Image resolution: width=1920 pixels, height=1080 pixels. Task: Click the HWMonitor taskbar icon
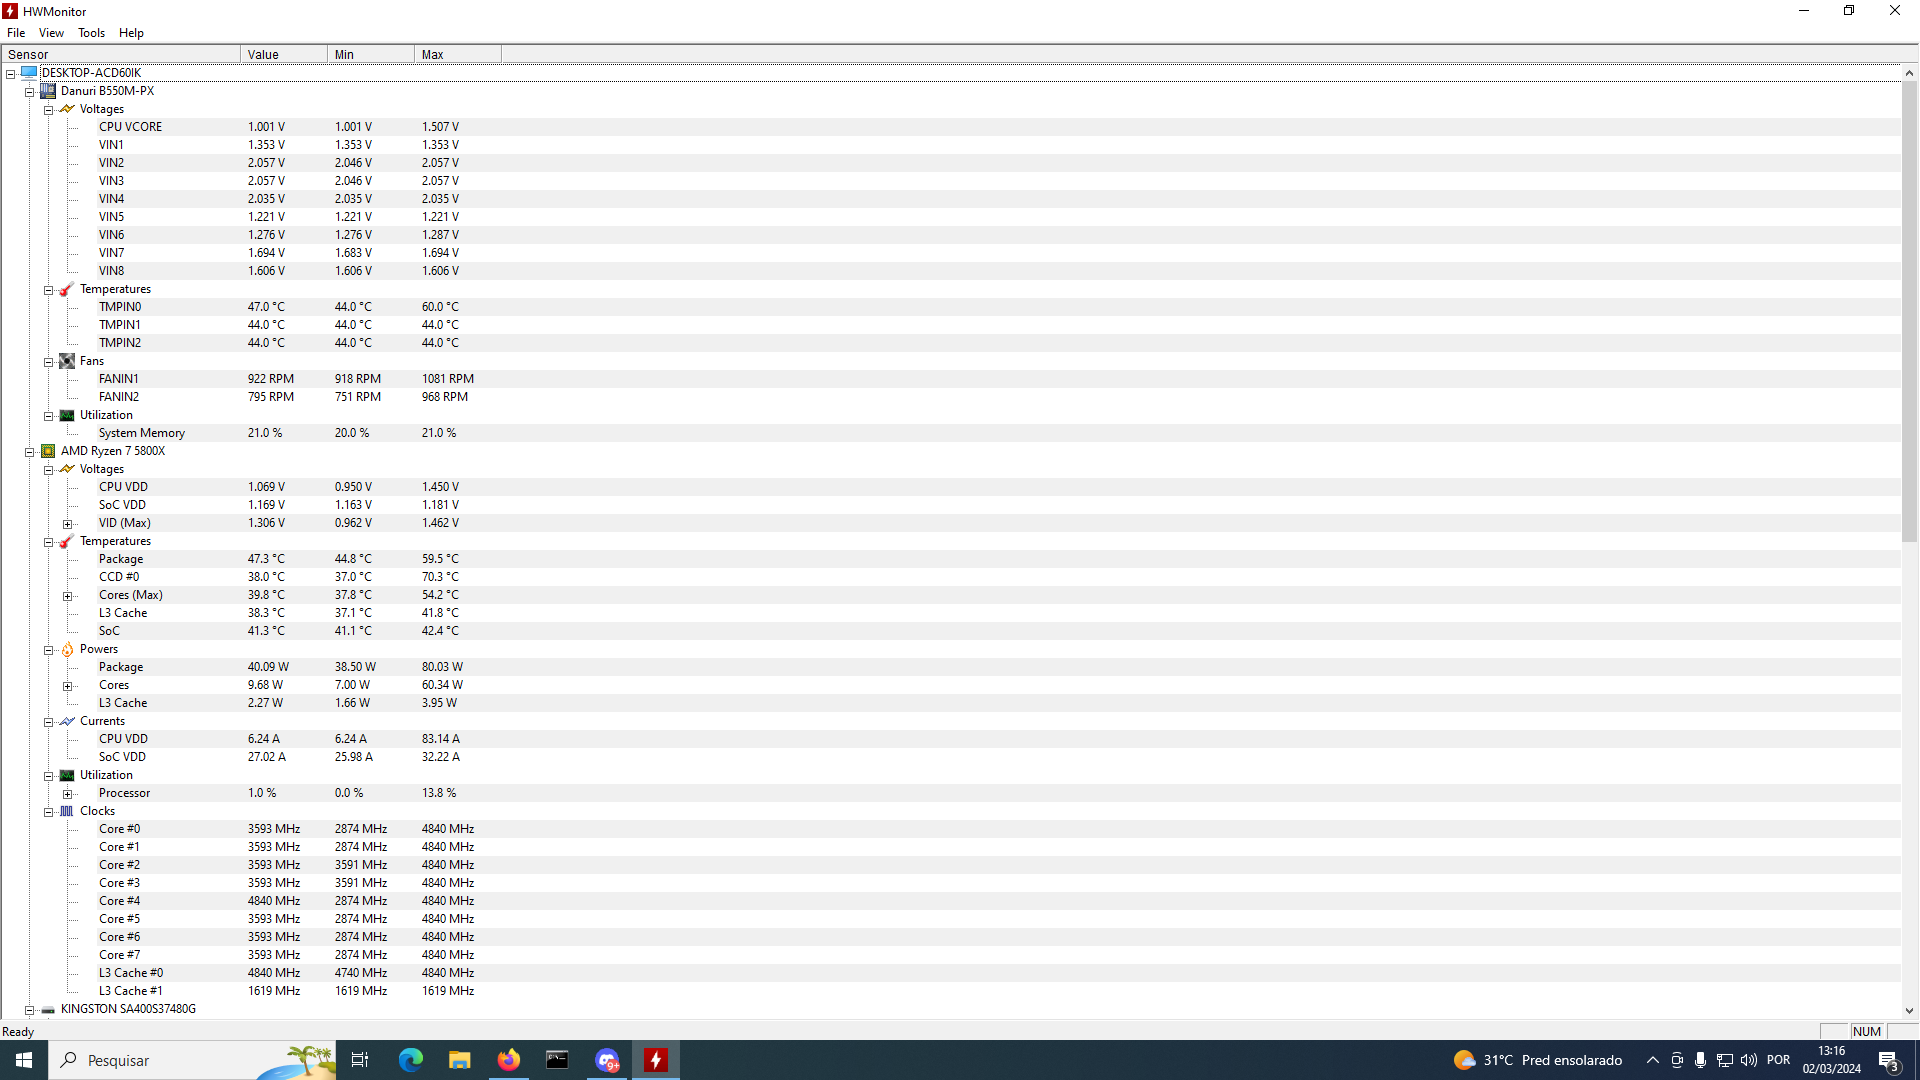coord(656,1060)
